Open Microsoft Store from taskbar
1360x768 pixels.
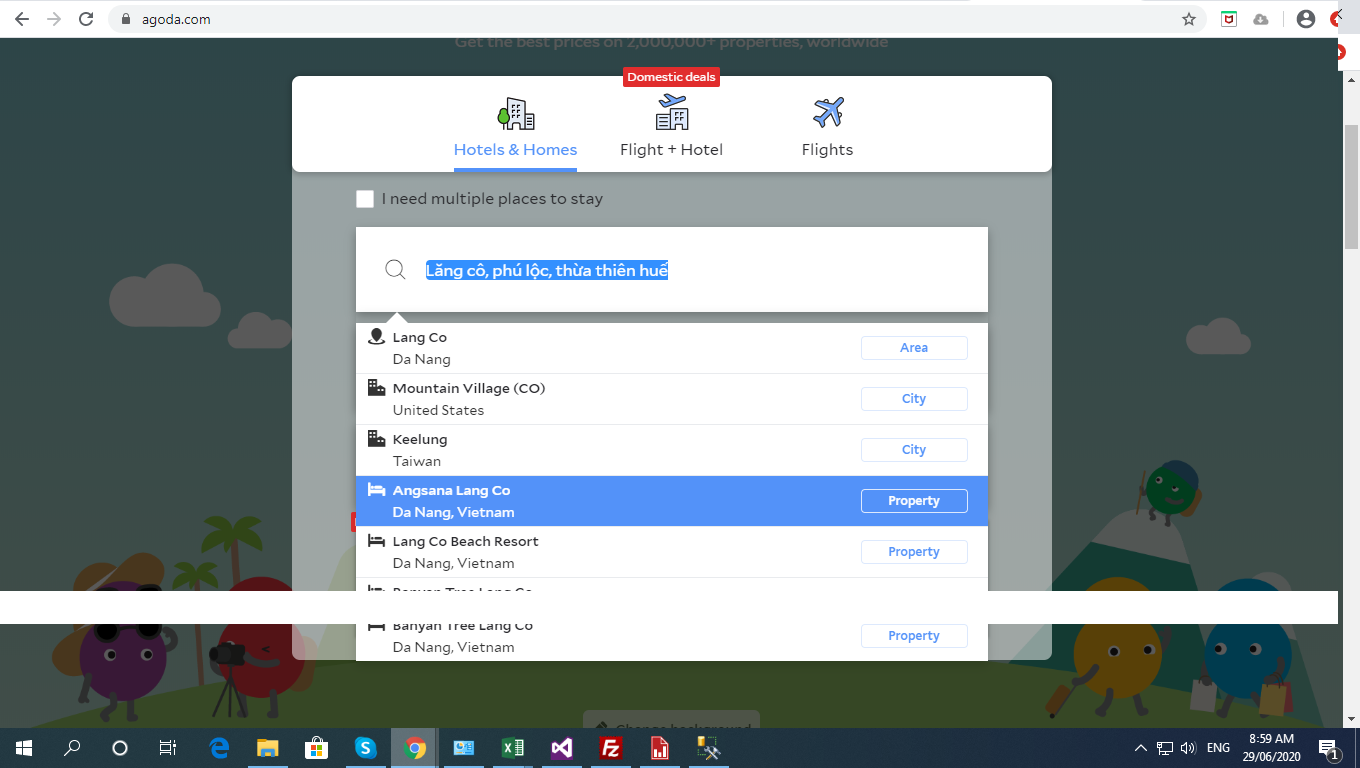point(317,748)
